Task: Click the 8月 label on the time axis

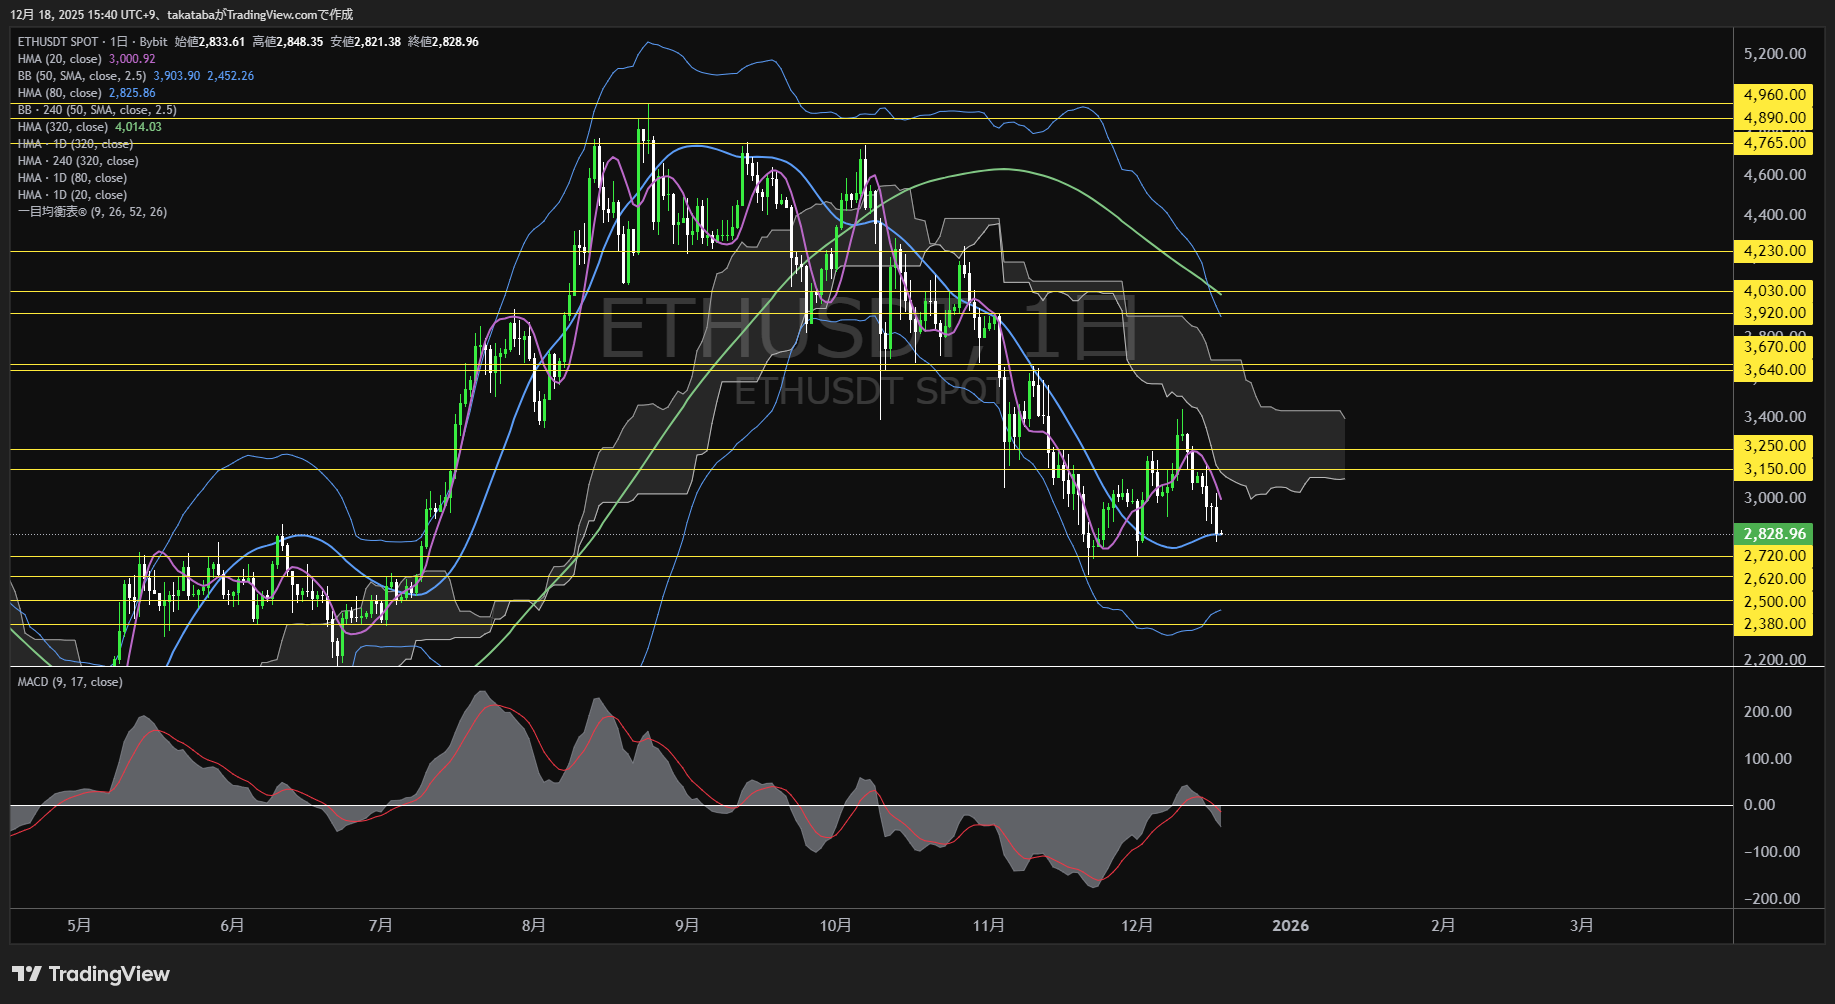Action: [x=534, y=926]
